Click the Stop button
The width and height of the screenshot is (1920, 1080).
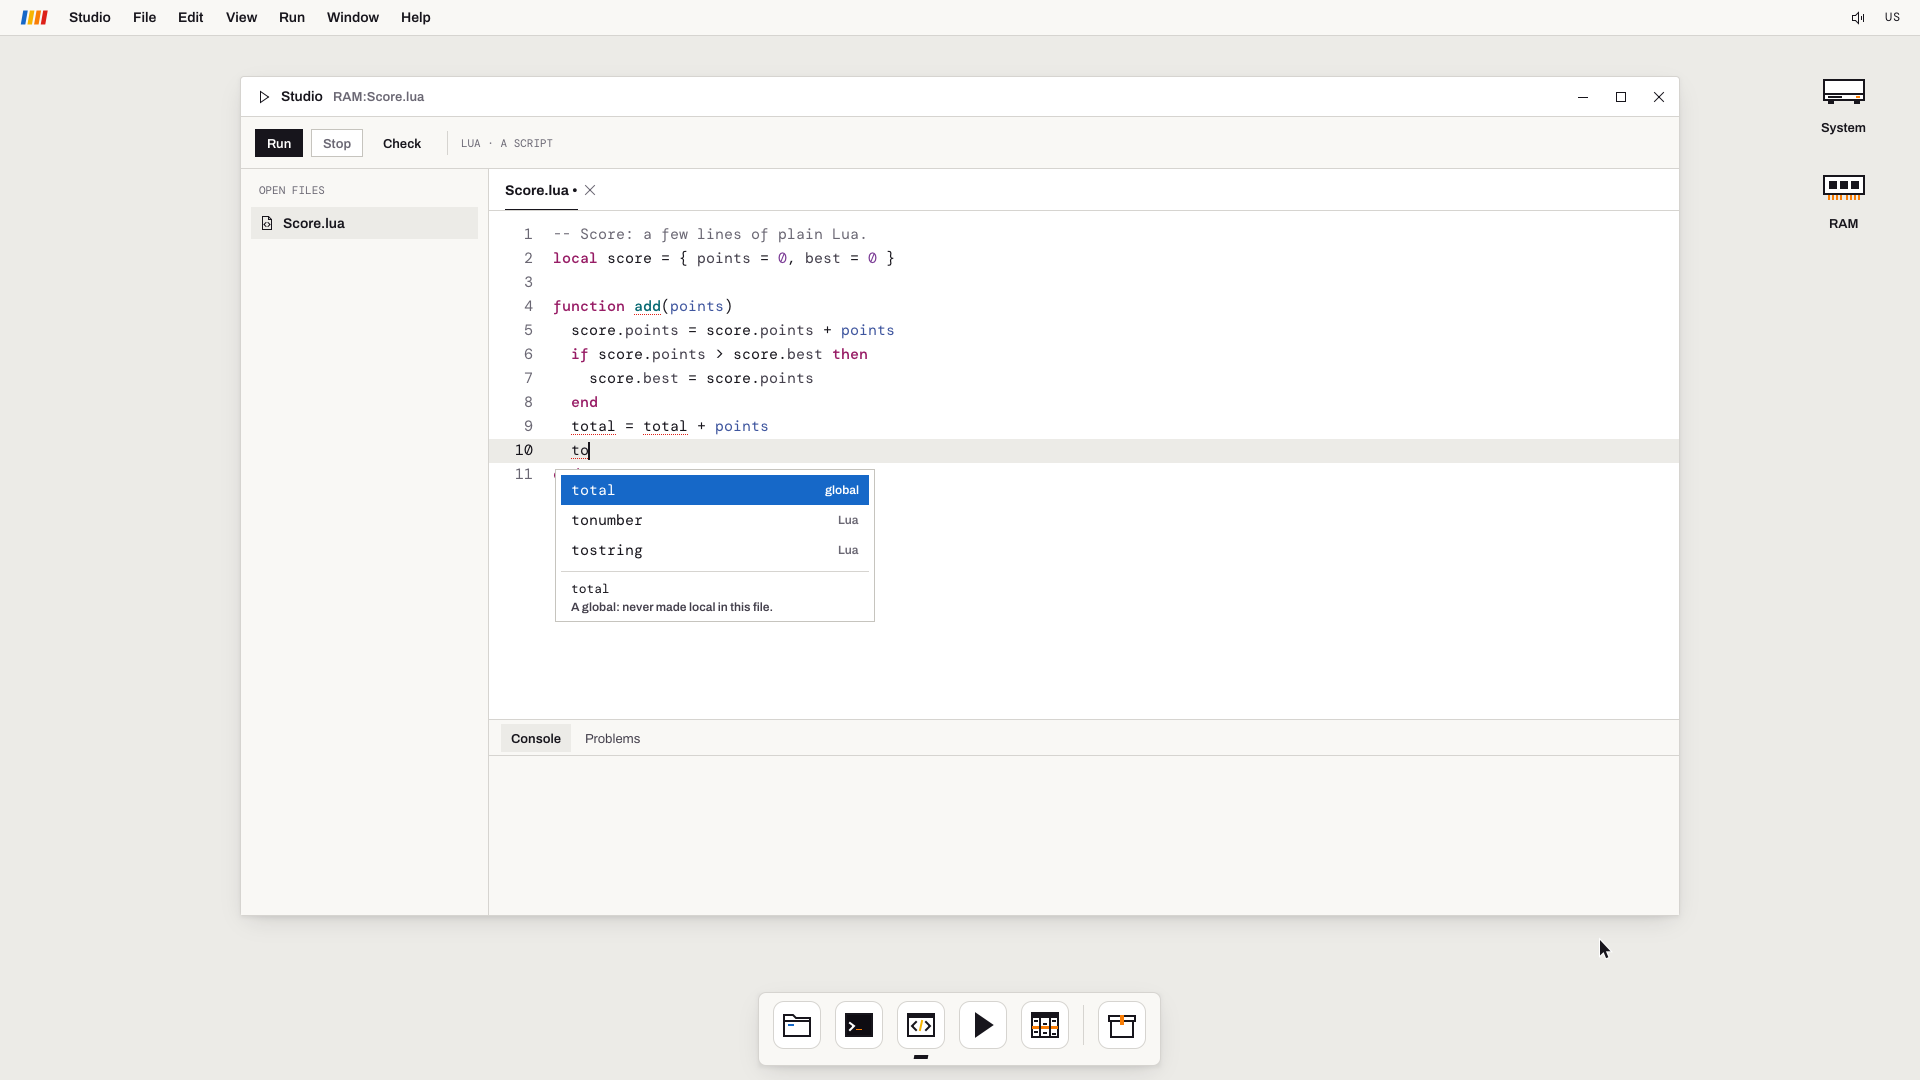point(337,143)
